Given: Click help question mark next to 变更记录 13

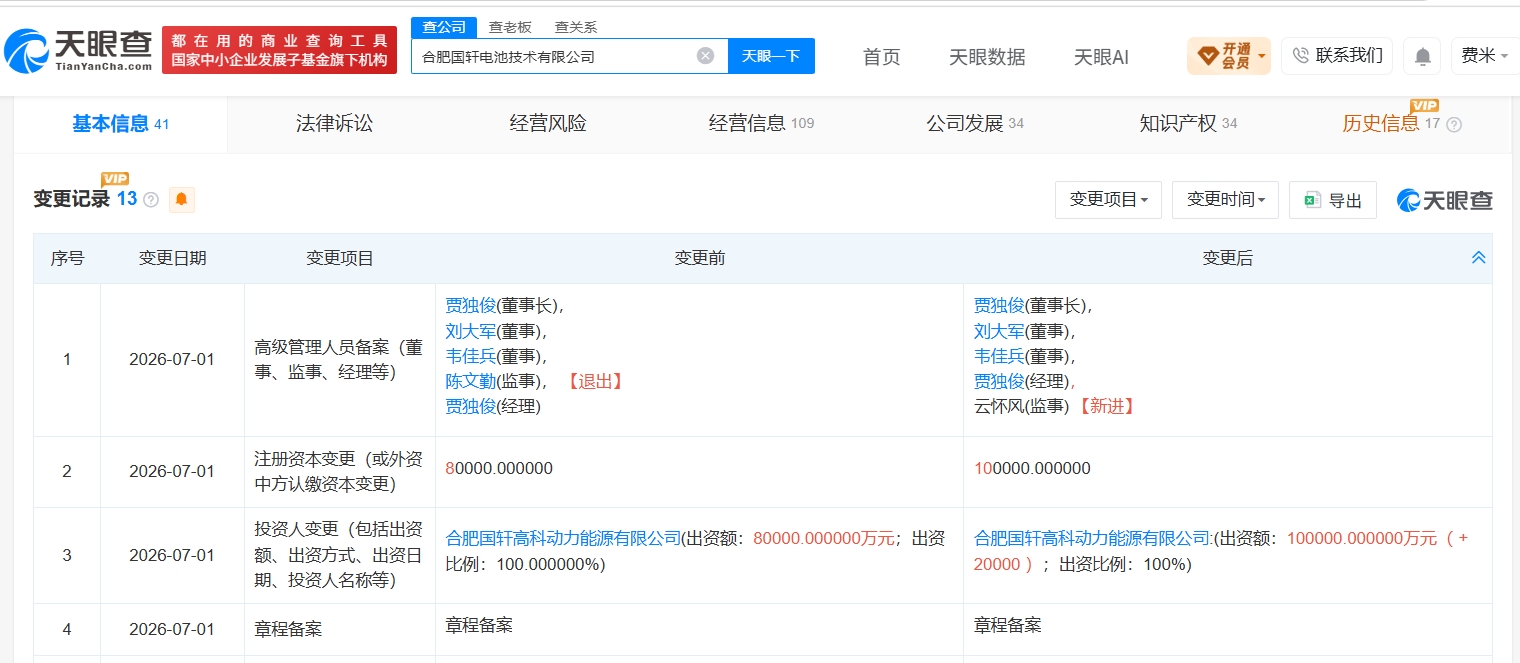Looking at the screenshot, I should tap(151, 200).
